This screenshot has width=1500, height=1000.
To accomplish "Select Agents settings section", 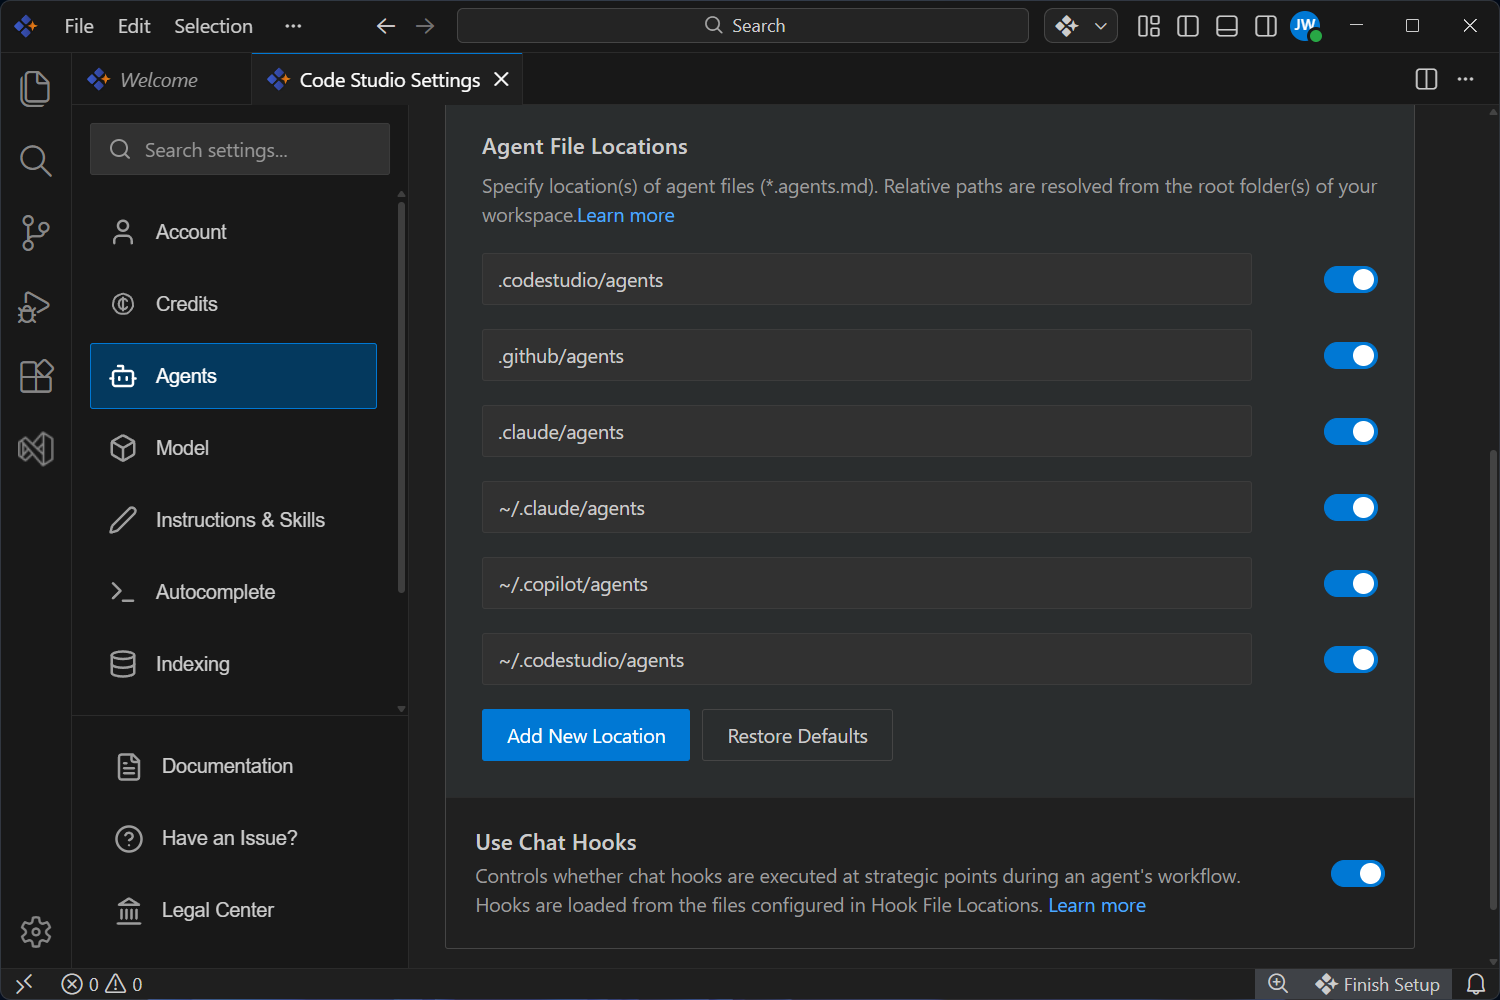I will pos(233,376).
